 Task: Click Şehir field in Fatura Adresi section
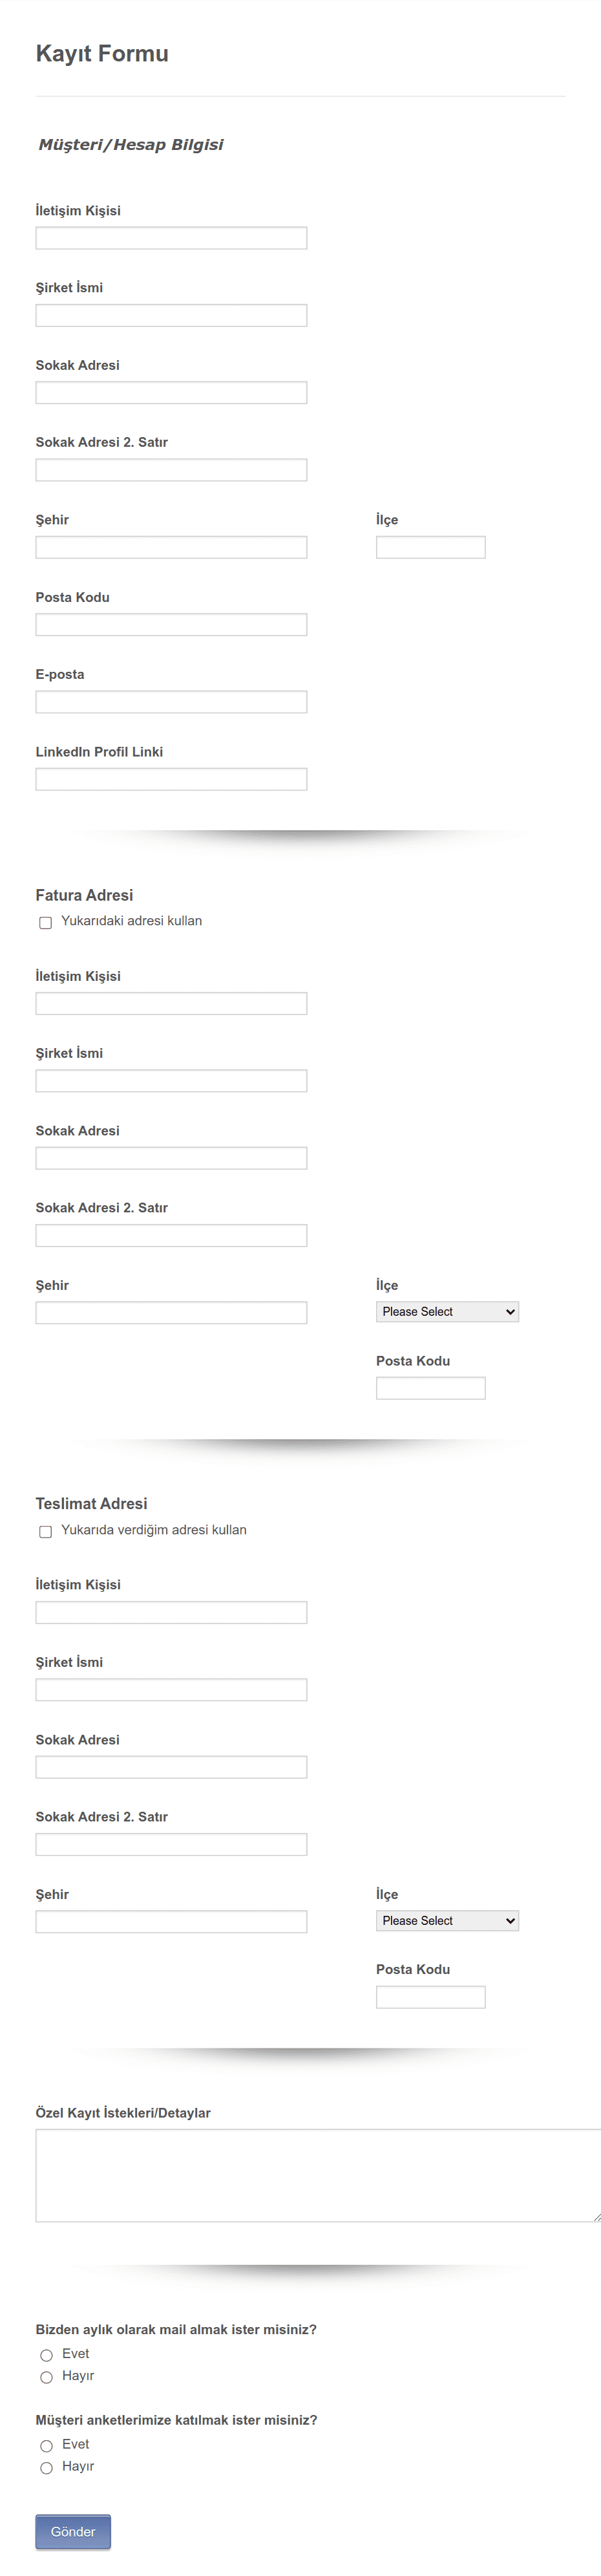[171, 1313]
